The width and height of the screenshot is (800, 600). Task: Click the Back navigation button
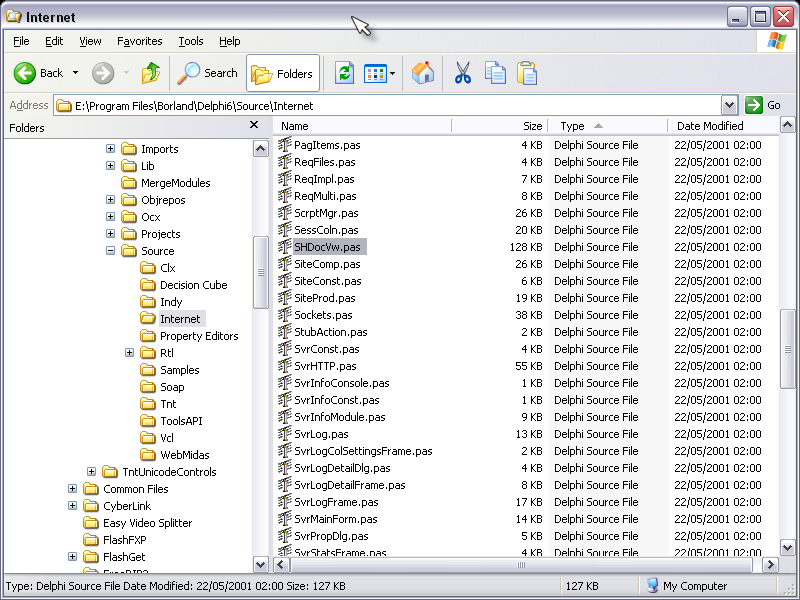40,73
